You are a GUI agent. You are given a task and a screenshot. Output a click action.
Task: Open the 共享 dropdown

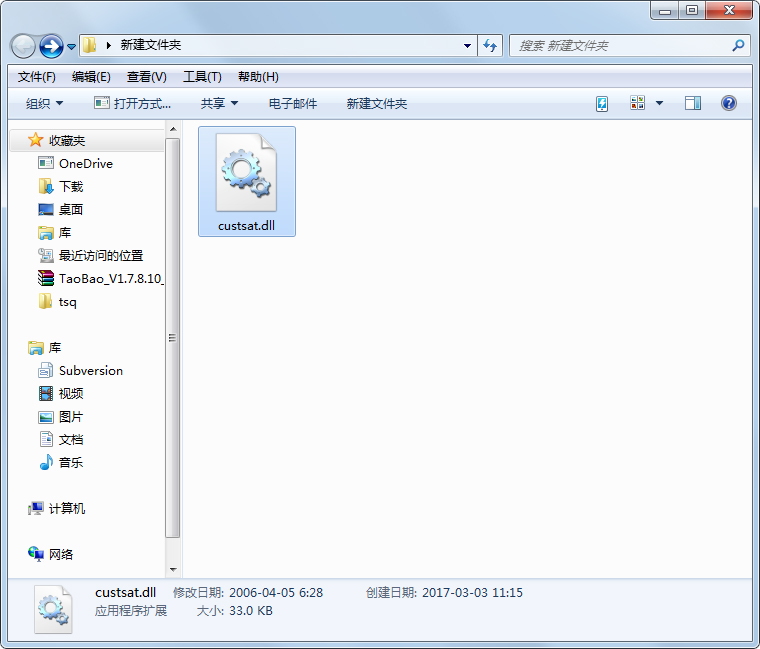coord(220,103)
